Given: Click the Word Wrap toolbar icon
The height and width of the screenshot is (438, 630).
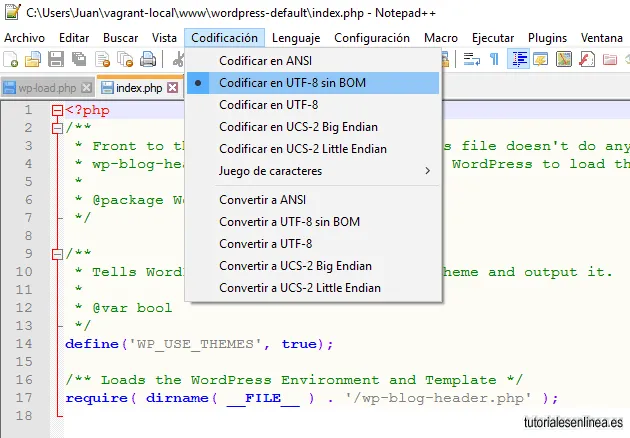Looking at the screenshot, I should coord(472,59).
